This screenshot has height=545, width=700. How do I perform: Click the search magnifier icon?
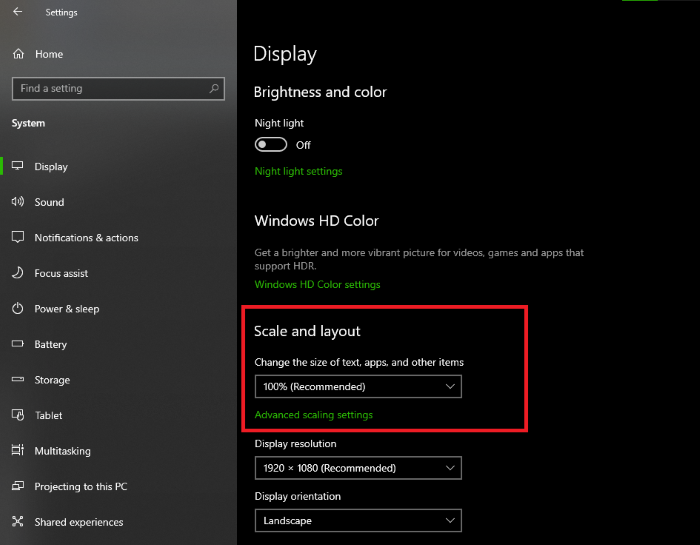(x=214, y=88)
